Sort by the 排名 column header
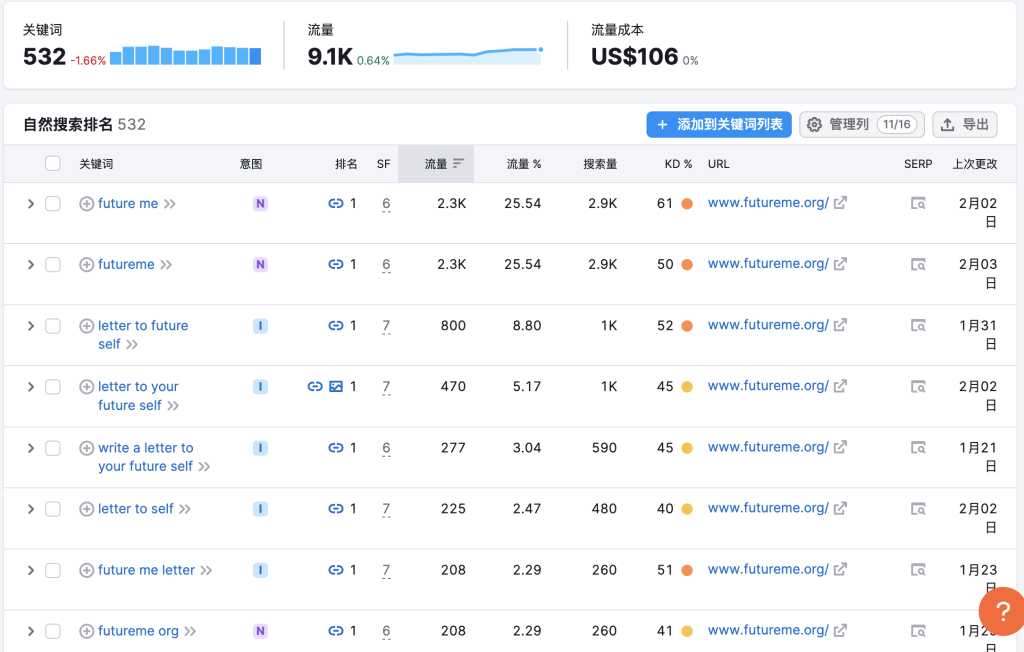 pyautogui.click(x=346, y=164)
